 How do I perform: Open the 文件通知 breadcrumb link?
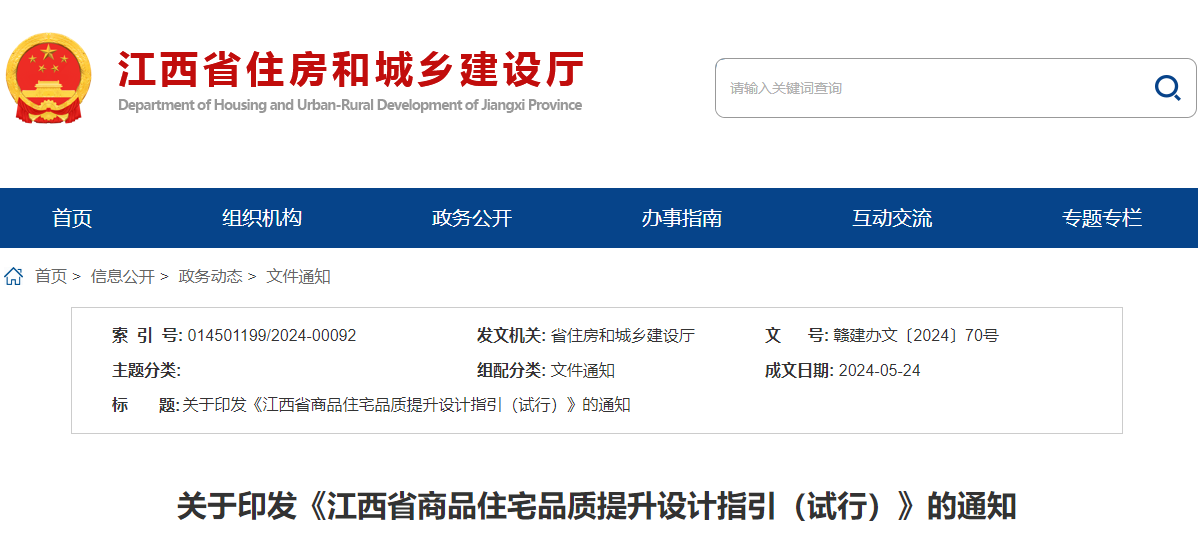pyautogui.click(x=298, y=277)
